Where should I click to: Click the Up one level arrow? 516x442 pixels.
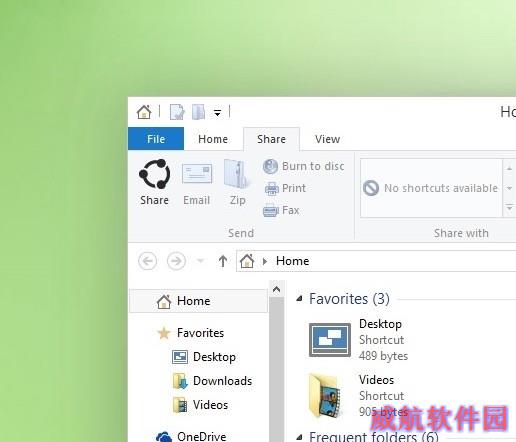coord(223,261)
